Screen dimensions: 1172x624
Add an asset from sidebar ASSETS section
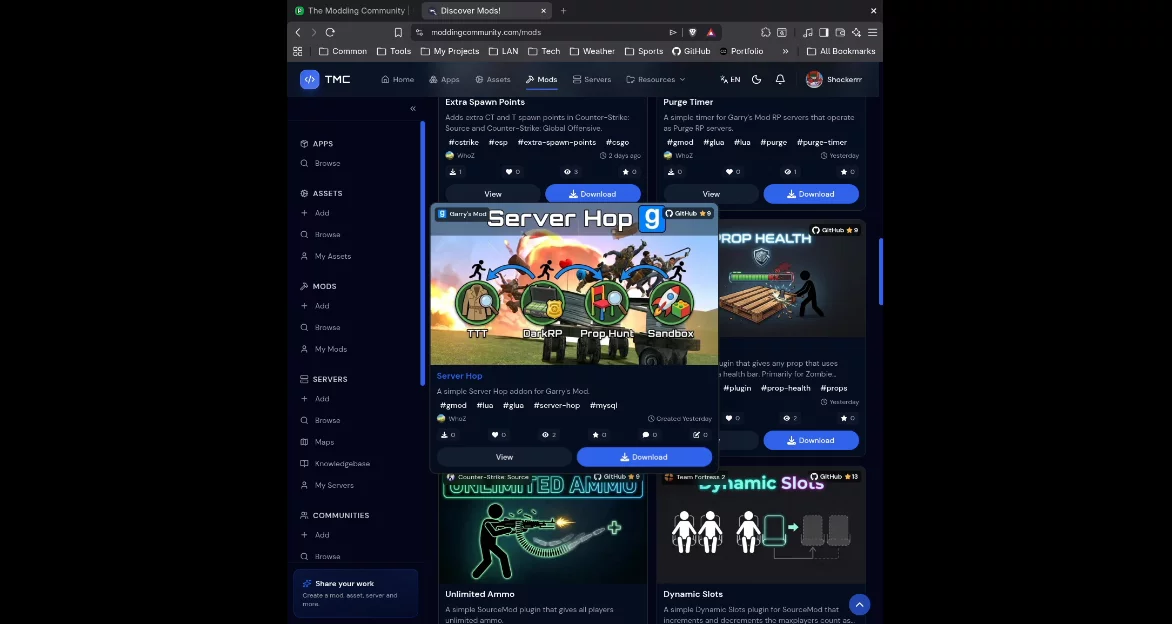315,213
